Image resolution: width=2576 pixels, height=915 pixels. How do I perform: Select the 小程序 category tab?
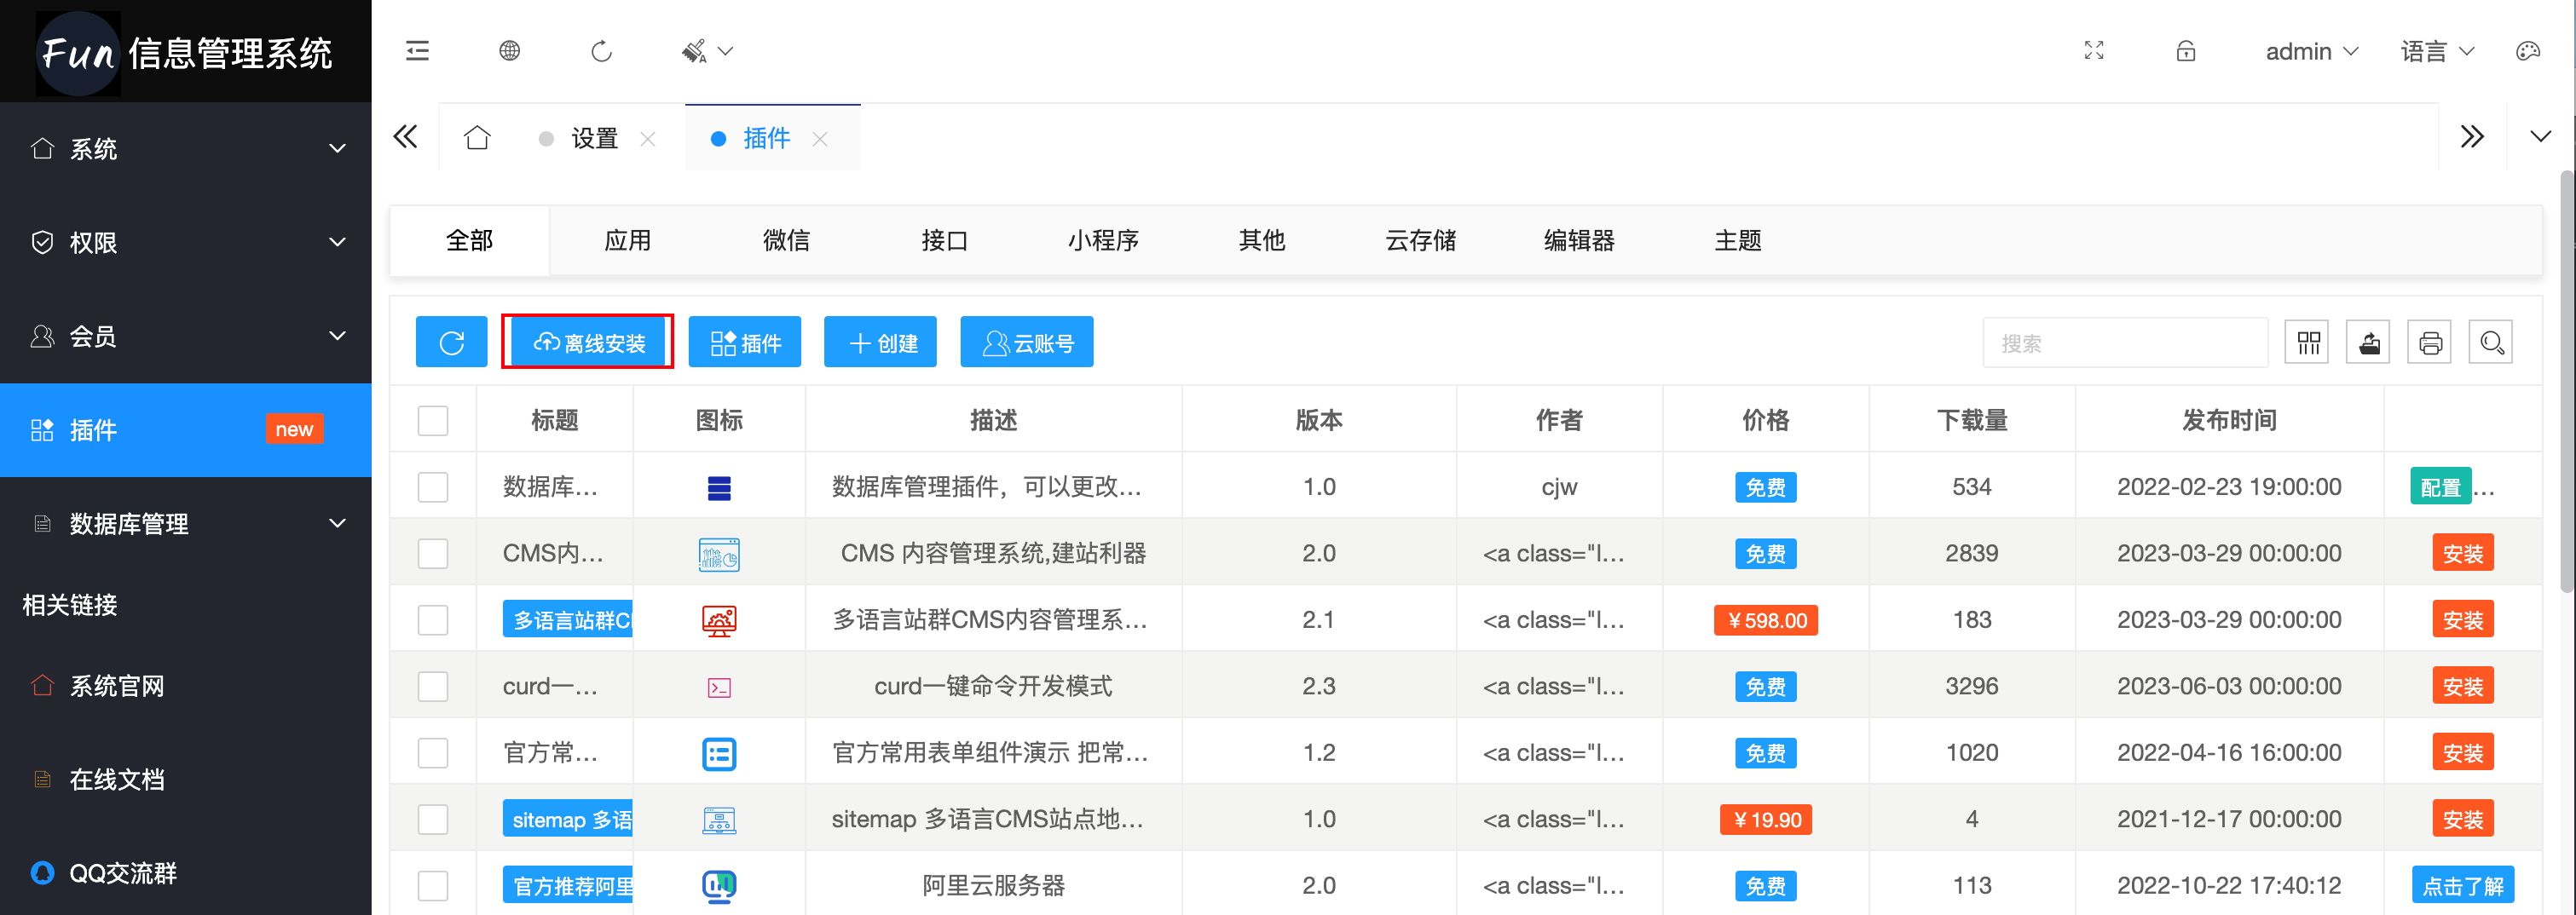[1104, 241]
